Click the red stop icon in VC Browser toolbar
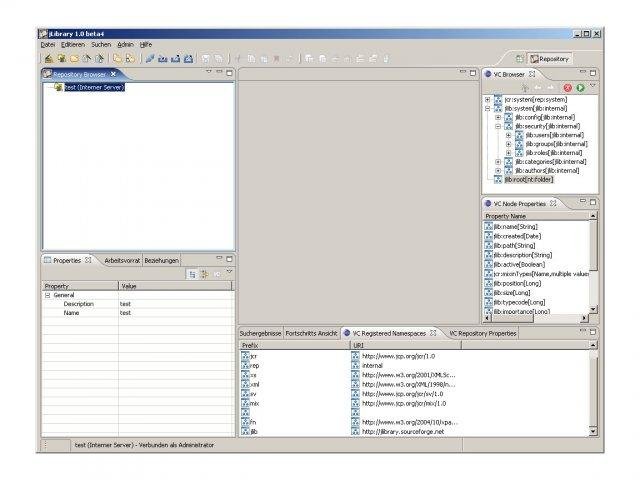The width and height of the screenshot is (640, 480). [568, 87]
